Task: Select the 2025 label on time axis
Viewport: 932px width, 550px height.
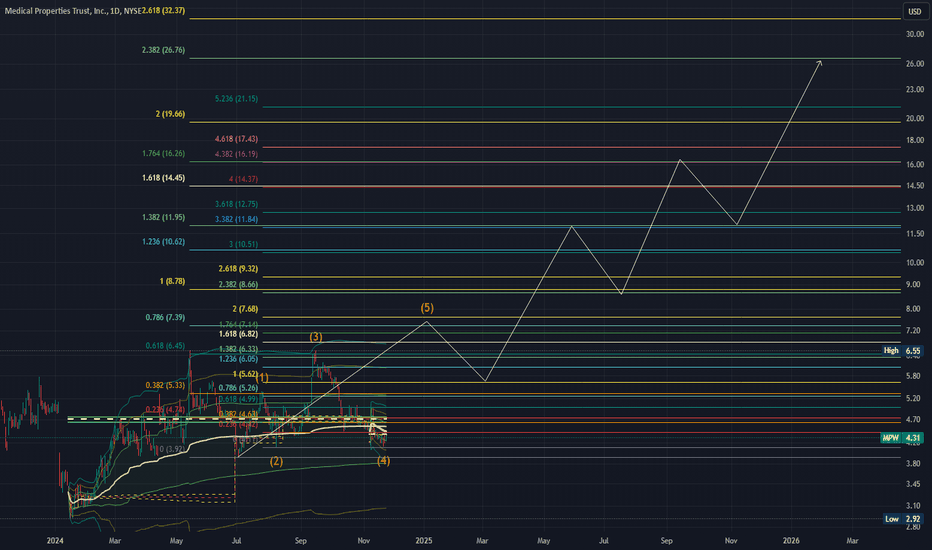Action: click(x=424, y=540)
